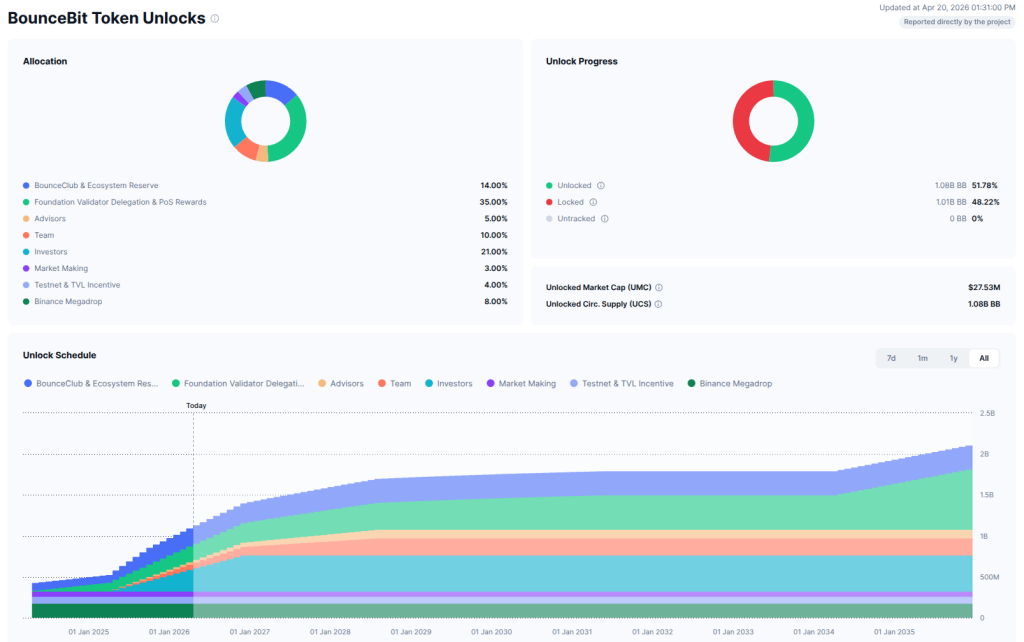Click the 21.00% allocation value
The height and width of the screenshot is (642, 1024).
494,252
